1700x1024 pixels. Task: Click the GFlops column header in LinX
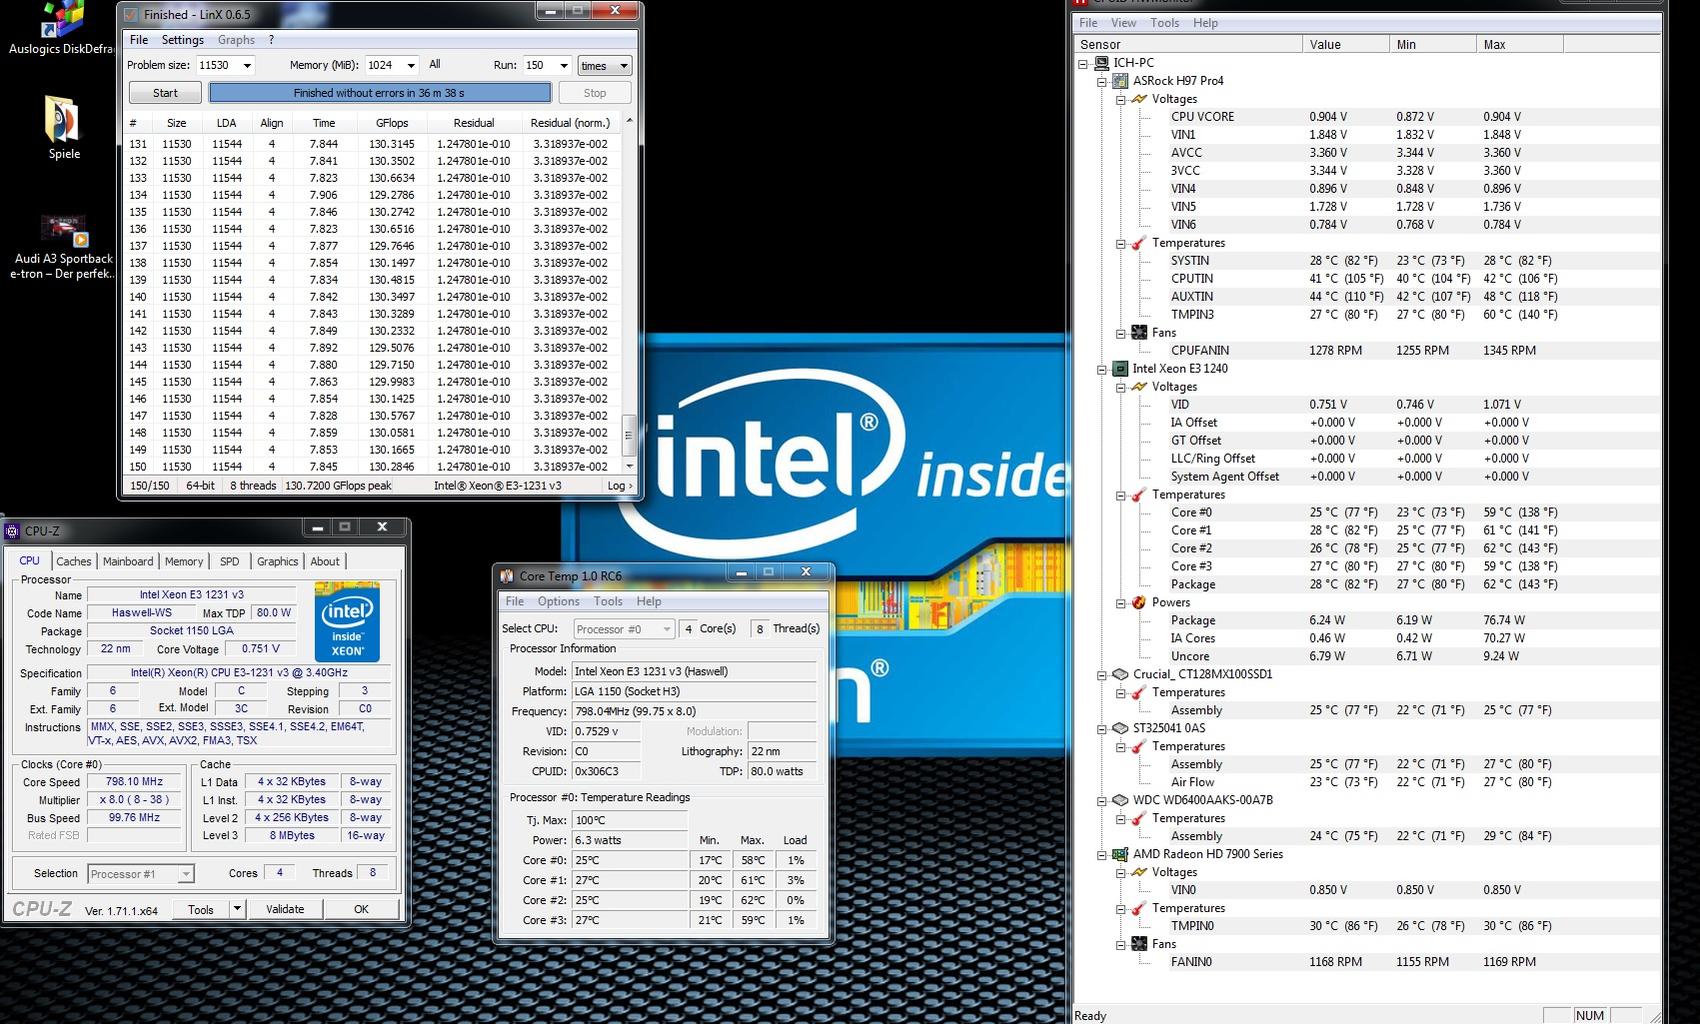[392, 123]
